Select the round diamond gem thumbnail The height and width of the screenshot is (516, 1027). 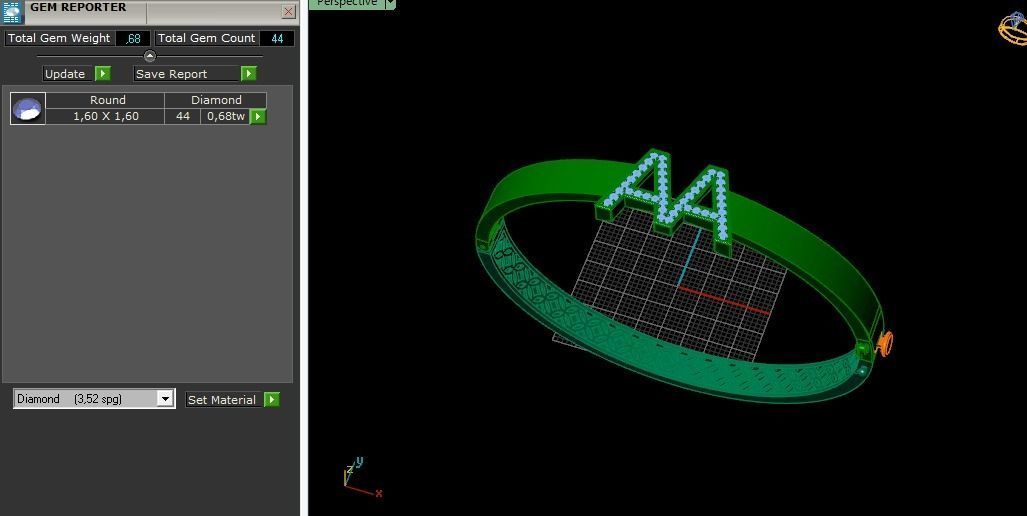[28, 108]
